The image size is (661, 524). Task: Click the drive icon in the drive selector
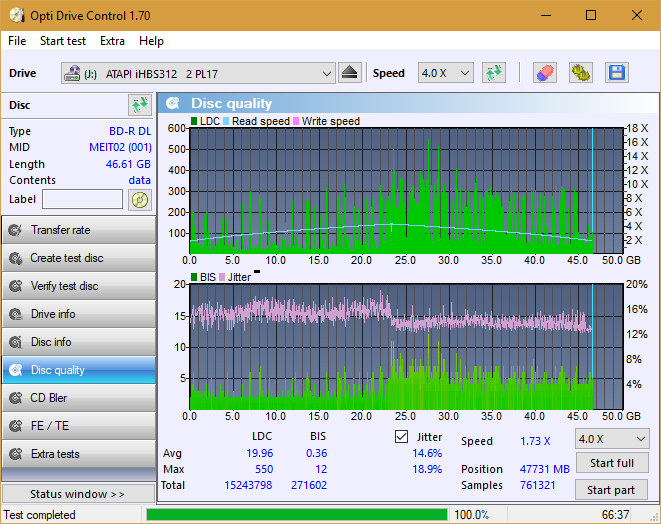pyautogui.click(x=72, y=73)
